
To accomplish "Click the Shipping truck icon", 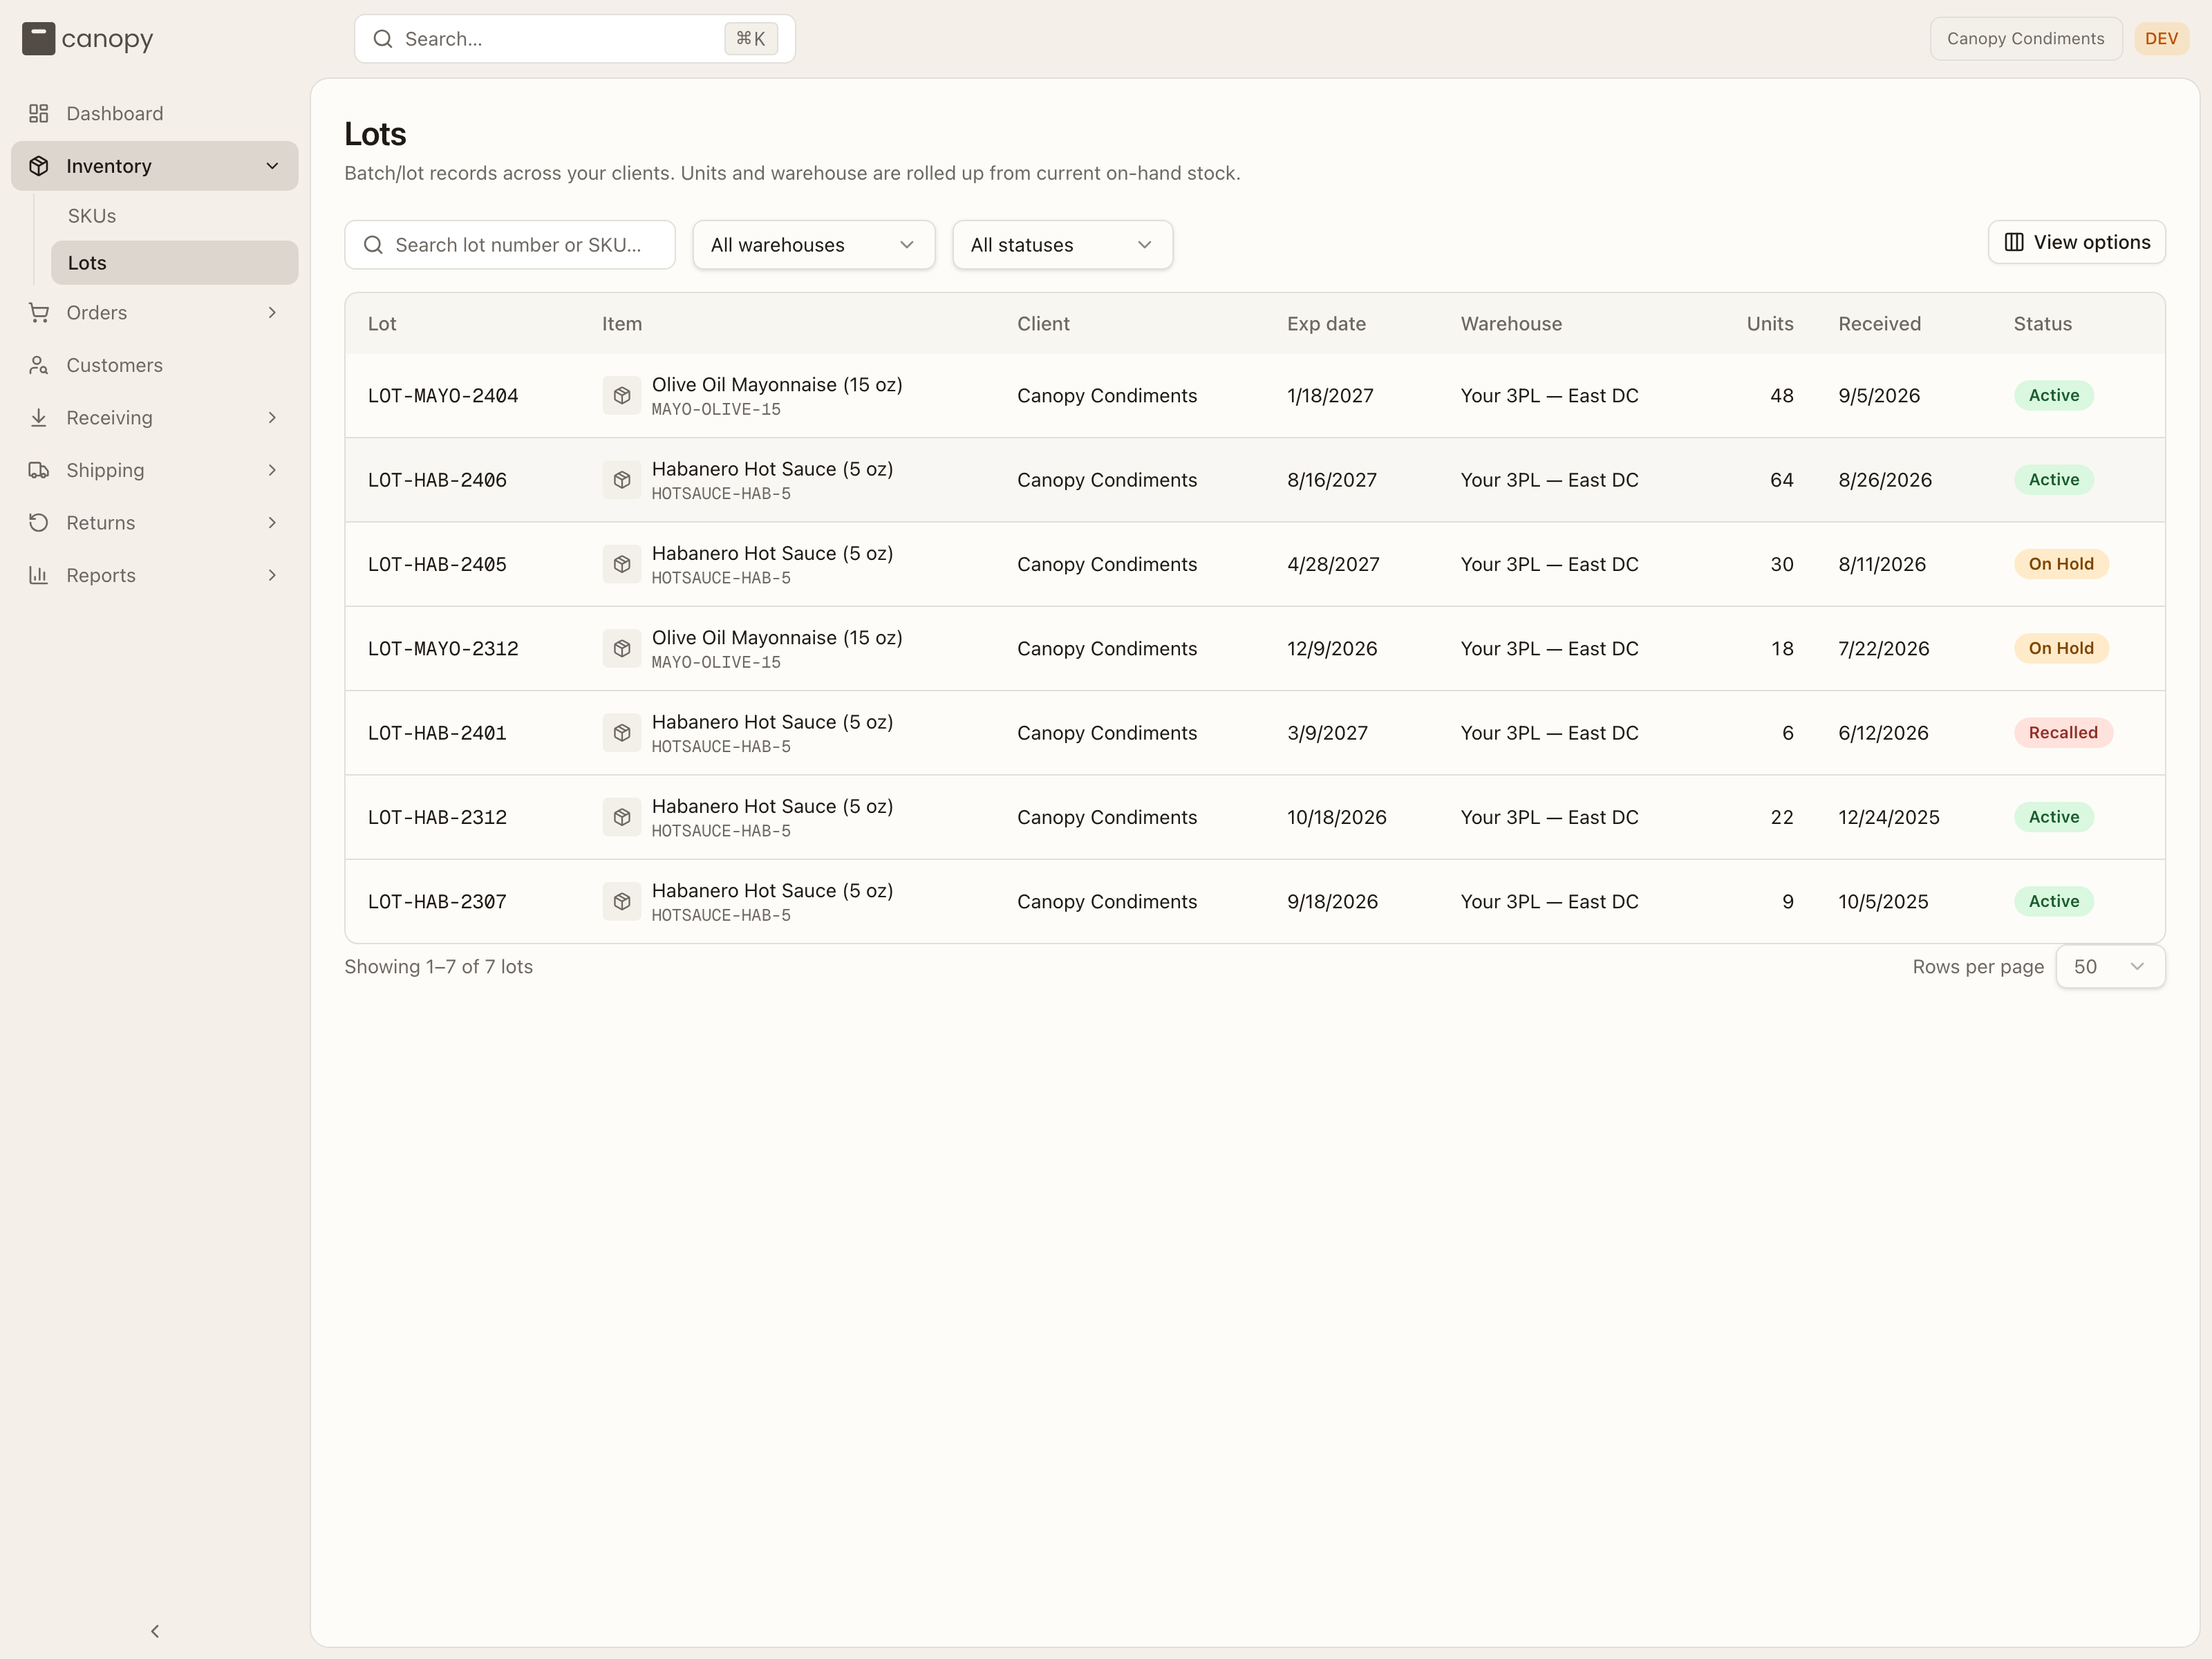I will (x=39, y=470).
